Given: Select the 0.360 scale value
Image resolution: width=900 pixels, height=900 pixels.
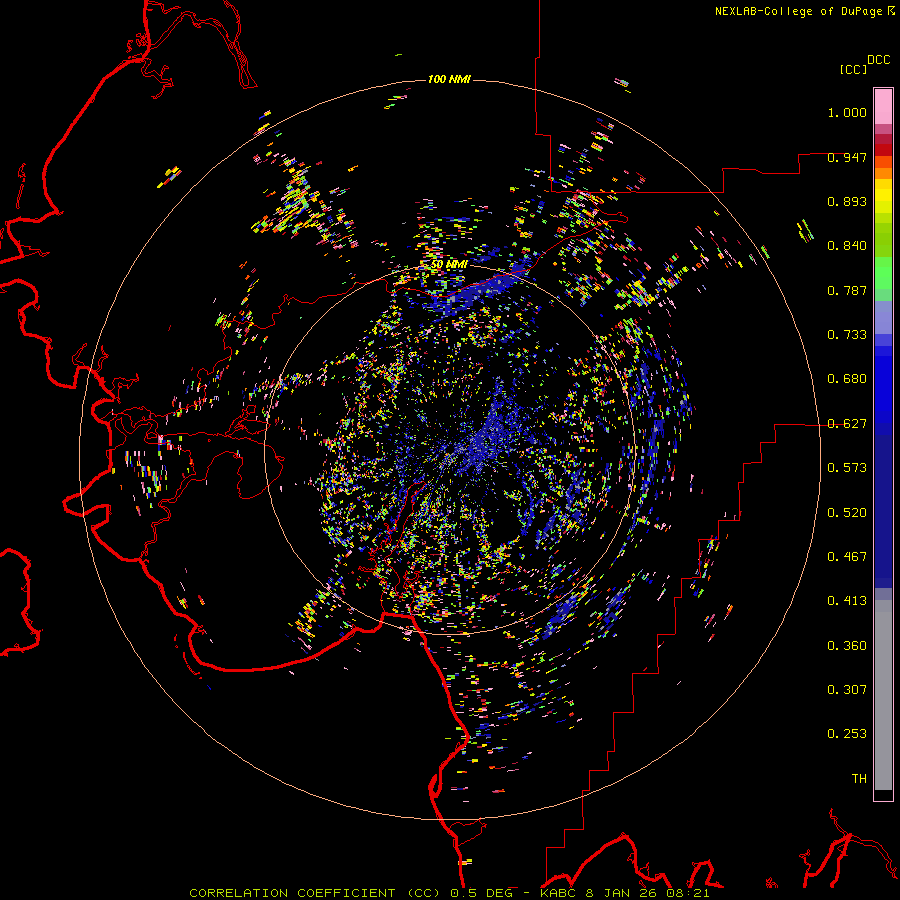Looking at the screenshot, I should pyautogui.click(x=847, y=646).
